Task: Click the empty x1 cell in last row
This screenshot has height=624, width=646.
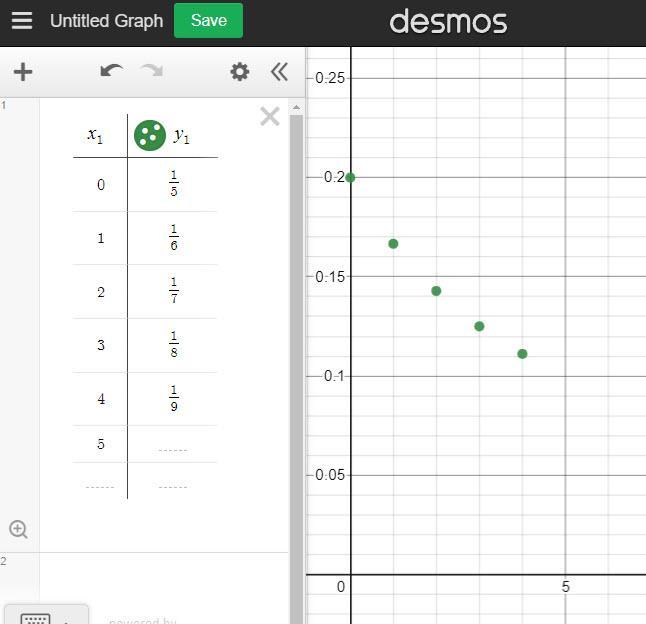Action: click(101, 481)
